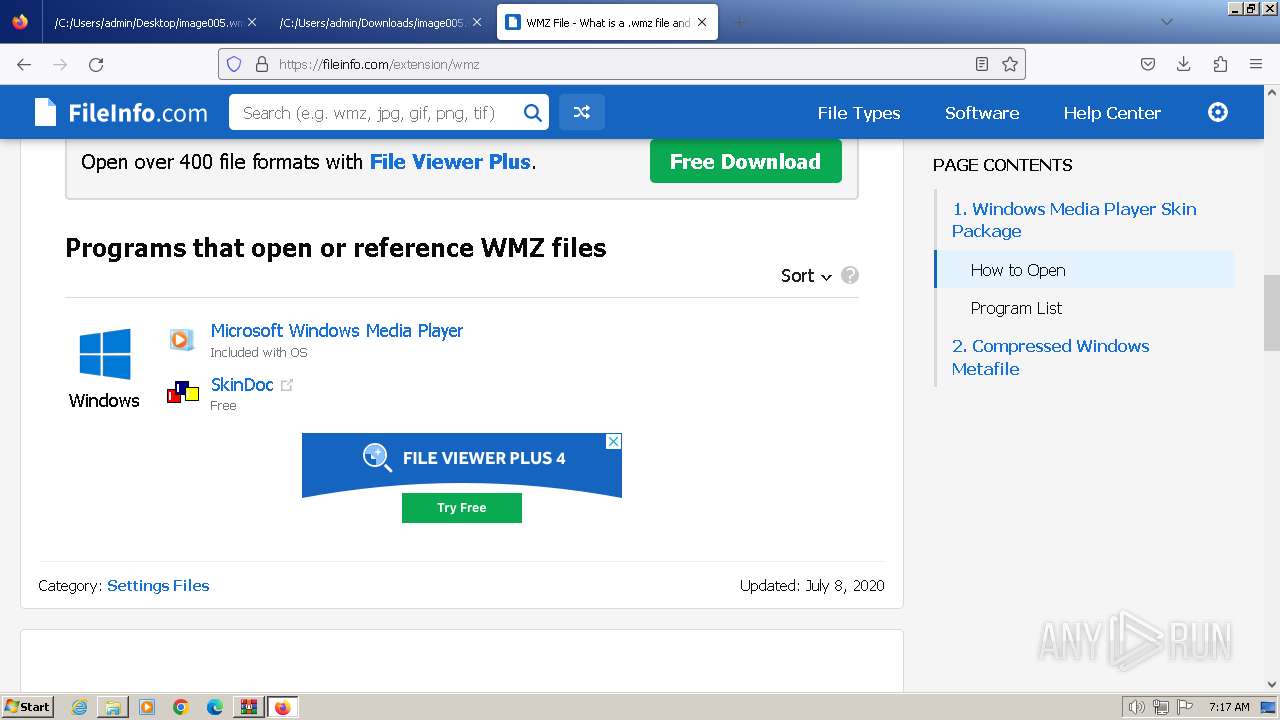Screen dimensions: 1280x720
Task: Open Microsoft Edge from the taskbar
Action: (x=215, y=707)
